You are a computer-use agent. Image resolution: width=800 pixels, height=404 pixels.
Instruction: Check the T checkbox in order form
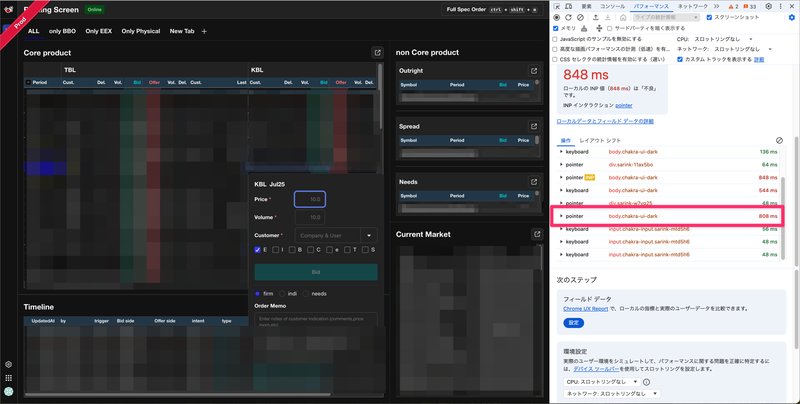pyautogui.click(x=347, y=250)
